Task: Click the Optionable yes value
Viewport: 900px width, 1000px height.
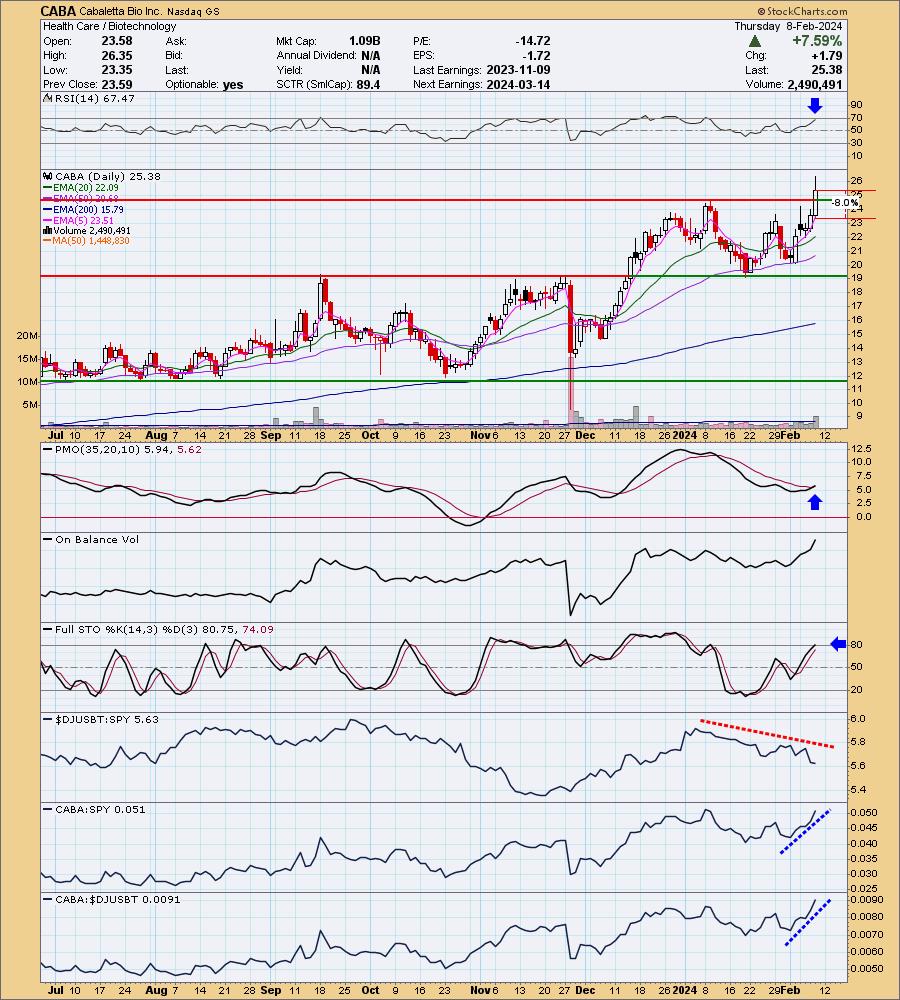Action: coord(233,85)
